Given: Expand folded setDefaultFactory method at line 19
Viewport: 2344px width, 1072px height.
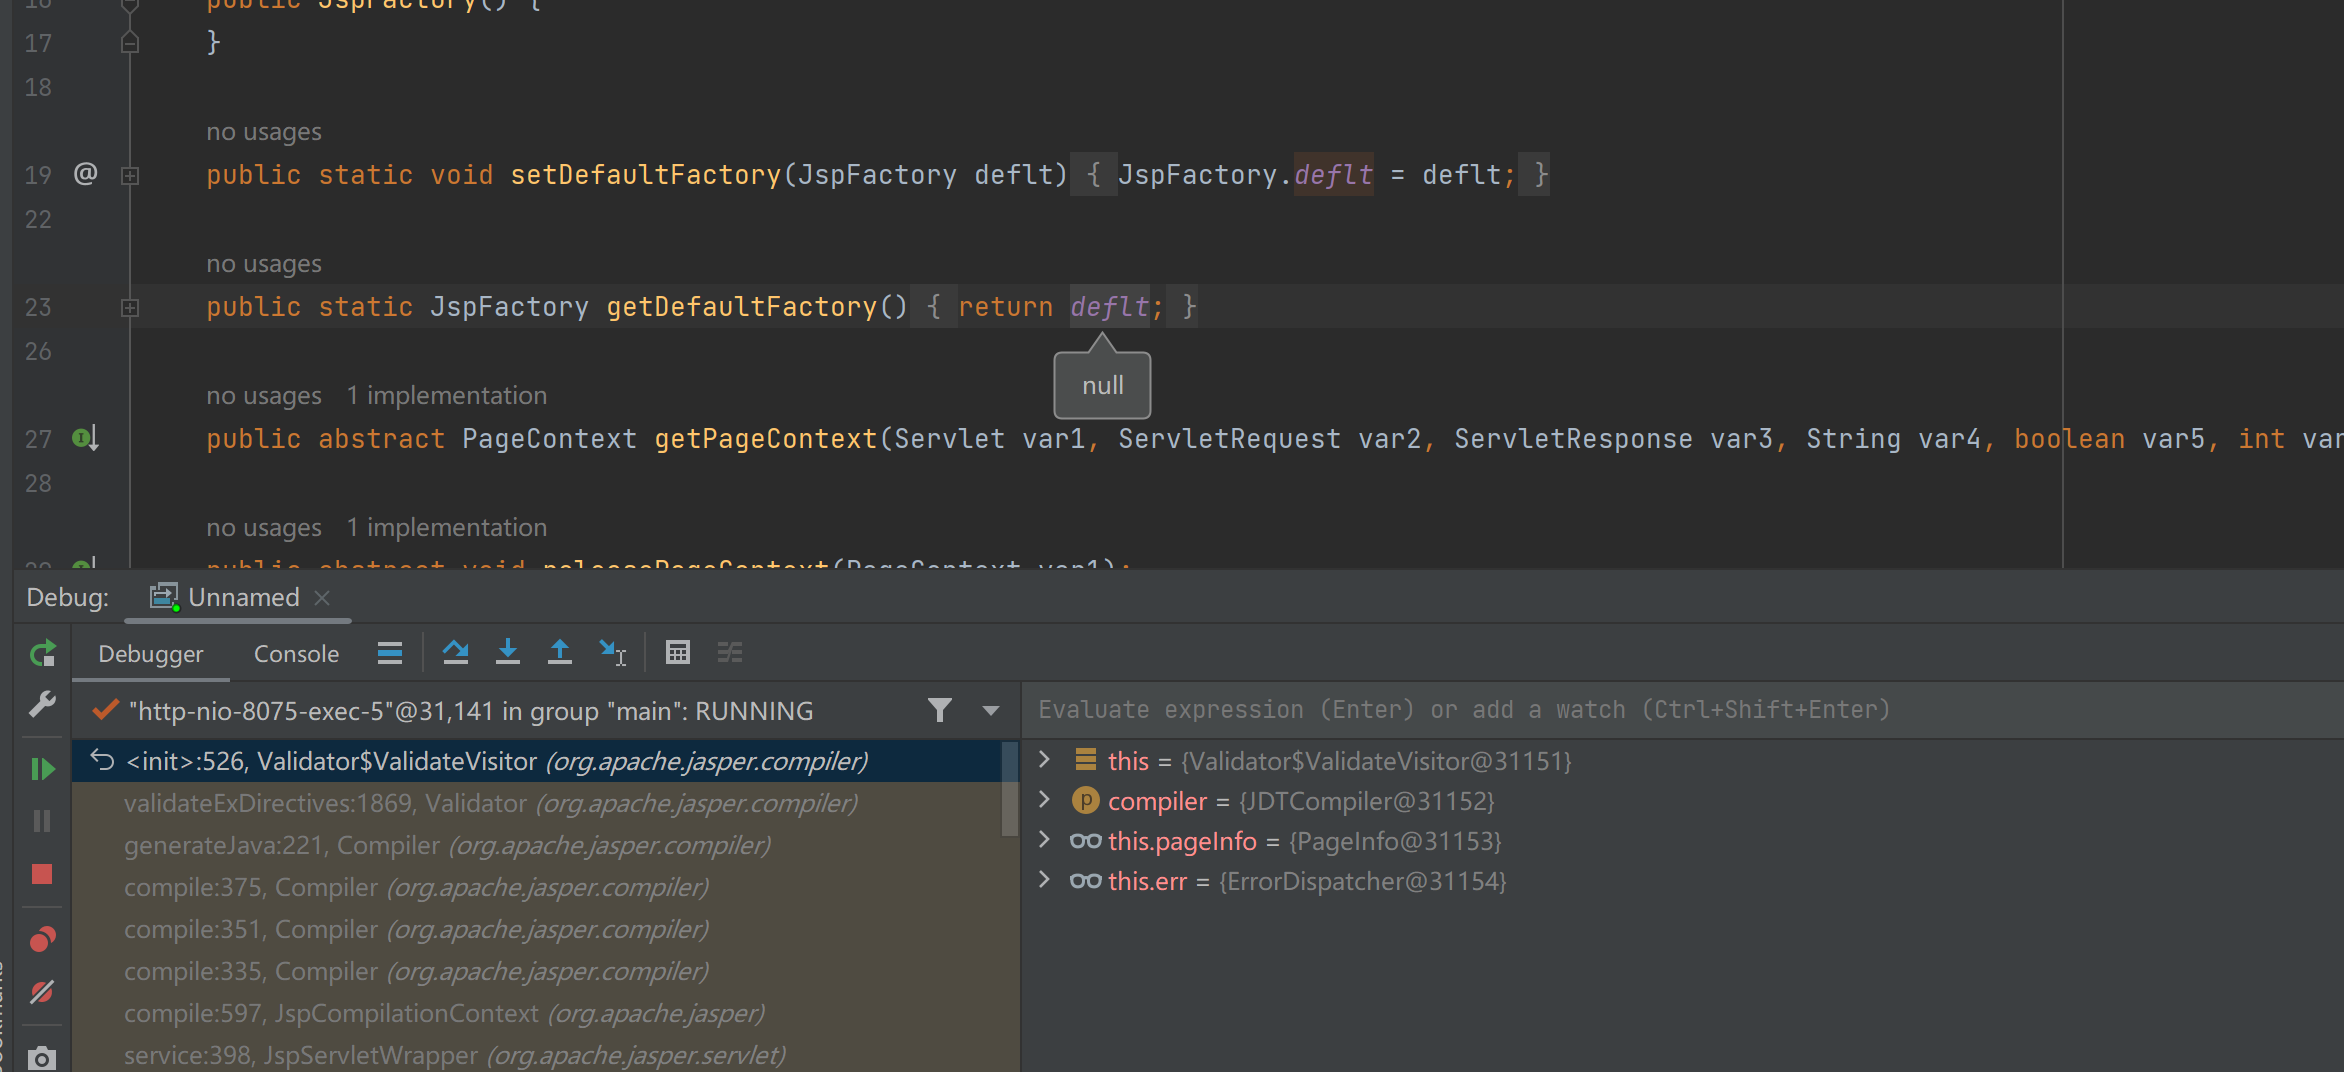Looking at the screenshot, I should [130, 176].
